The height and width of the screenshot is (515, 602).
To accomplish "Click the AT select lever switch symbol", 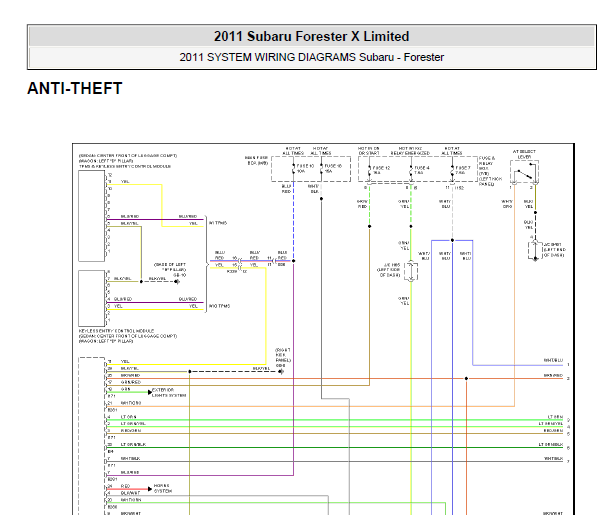I will pyautogui.click(x=524, y=172).
